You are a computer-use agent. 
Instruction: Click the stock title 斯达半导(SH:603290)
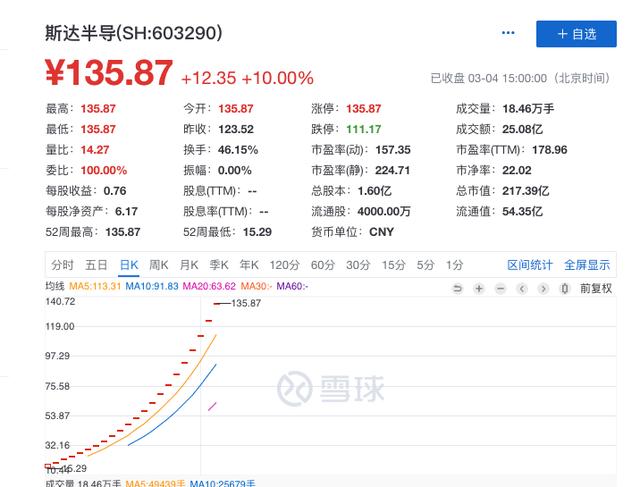click(x=134, y=33)
